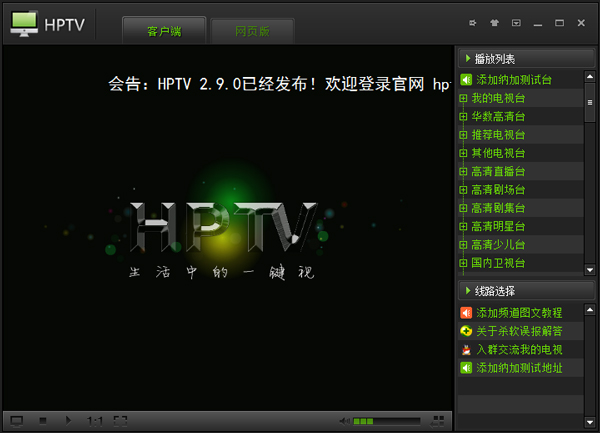Click green speaker icon beside 添加纳加测试地址
The height and width of the screenshot is (433, 600).
click(x=466, y=368)
